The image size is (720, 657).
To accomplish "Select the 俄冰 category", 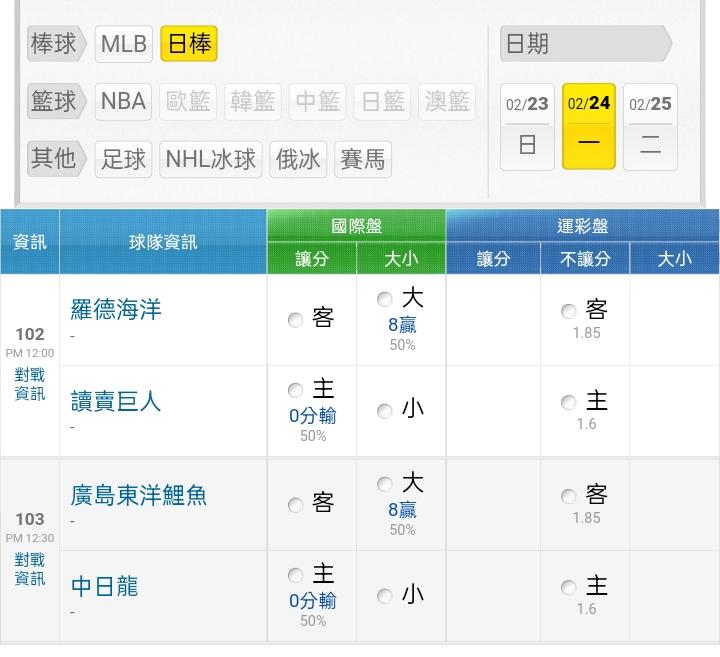I will point(298,159).
